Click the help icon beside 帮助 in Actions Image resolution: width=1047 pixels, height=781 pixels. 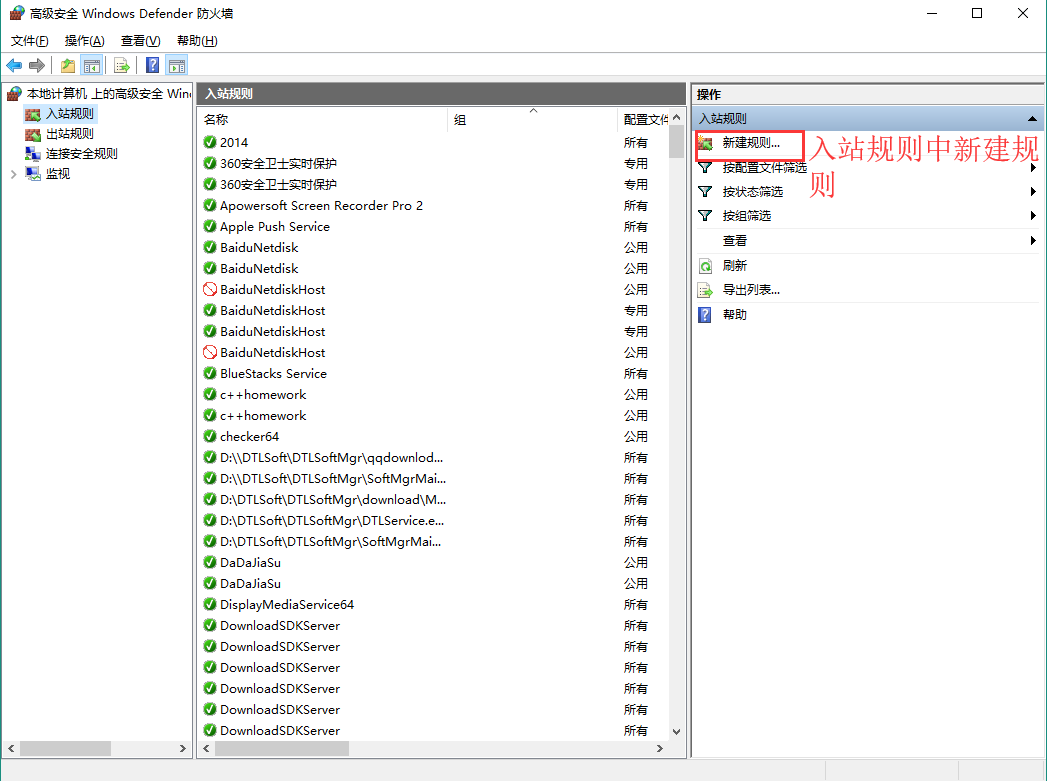pos(705,314)
